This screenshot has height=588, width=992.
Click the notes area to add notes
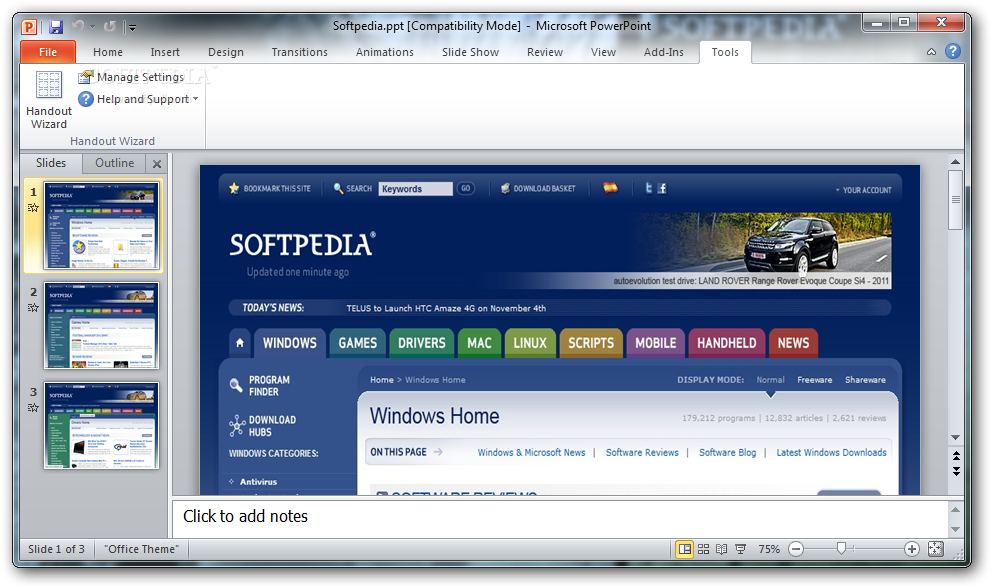(x=559, y=518)
